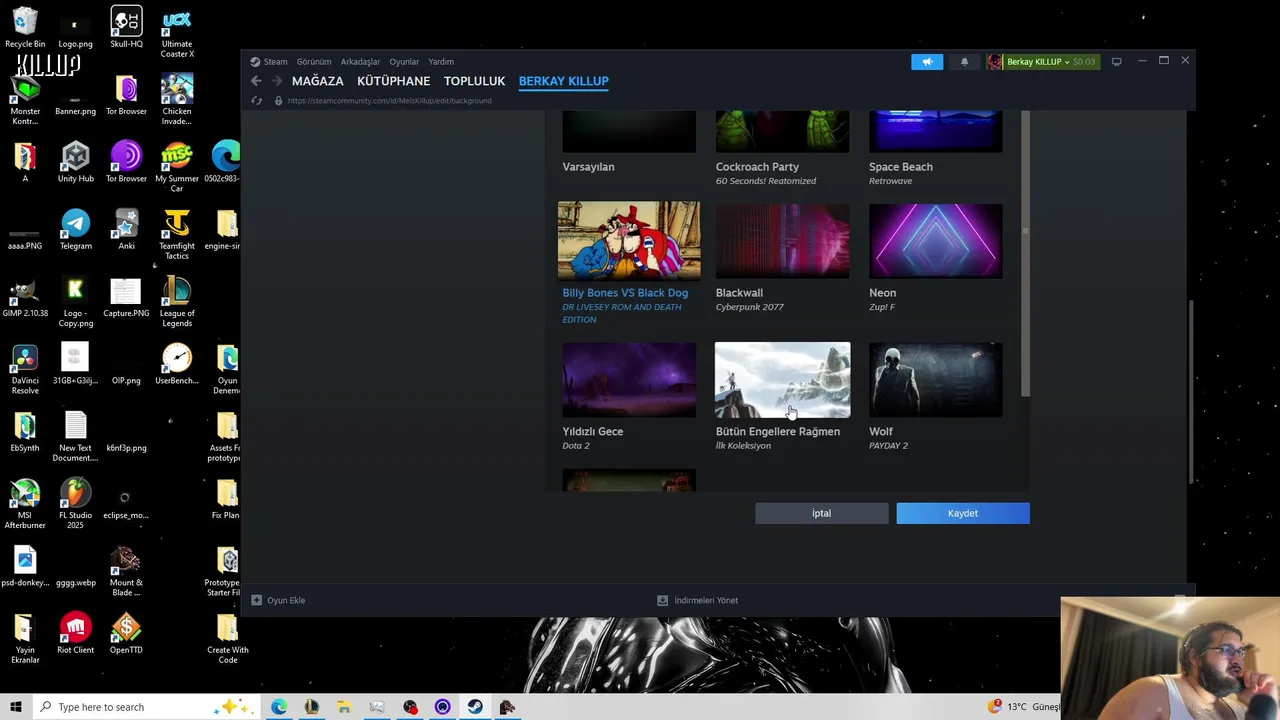This screenshot has height=720, width=1280.
Task: Click the Steam icon in the taskbar
Action: point(475,707)
